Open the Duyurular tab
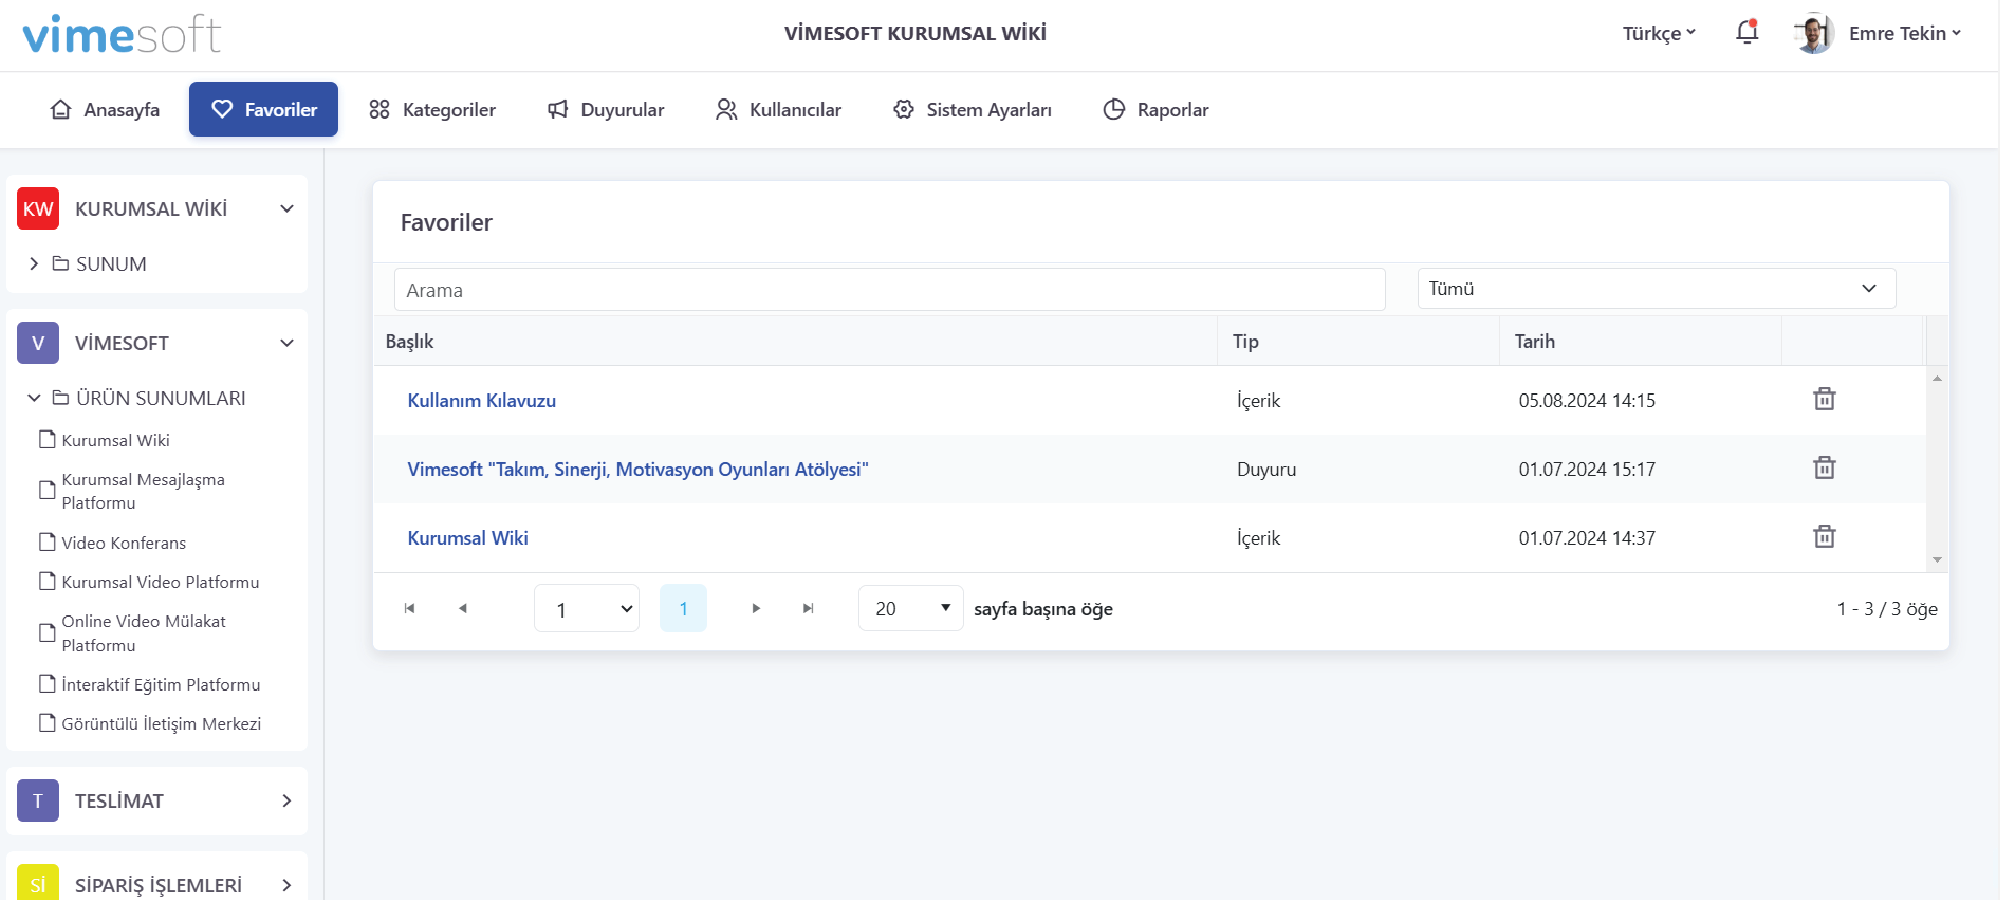 point(605,109)
